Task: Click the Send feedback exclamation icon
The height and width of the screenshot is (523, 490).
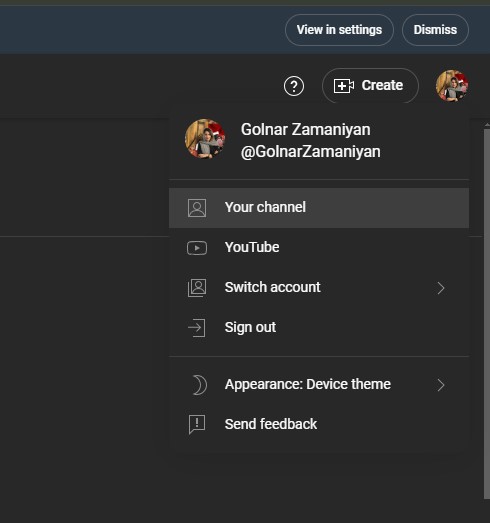Action: tap(197, 425)
